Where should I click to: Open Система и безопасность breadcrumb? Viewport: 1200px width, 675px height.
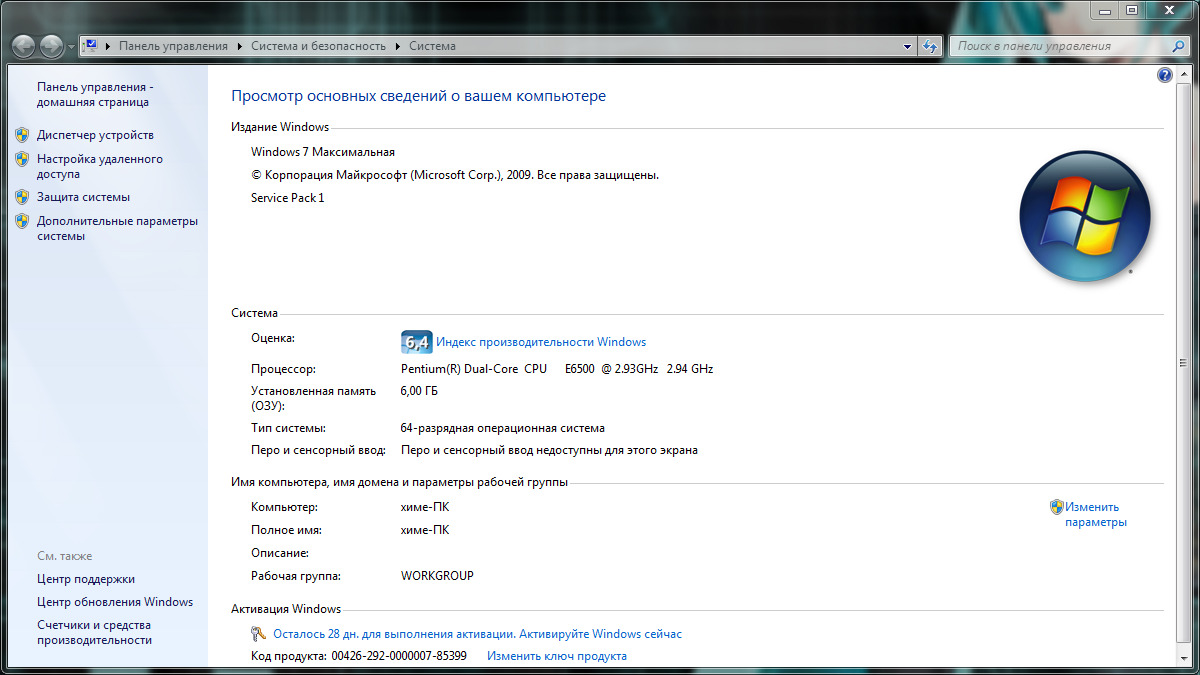pyautogui.click(x=319, y=46)
